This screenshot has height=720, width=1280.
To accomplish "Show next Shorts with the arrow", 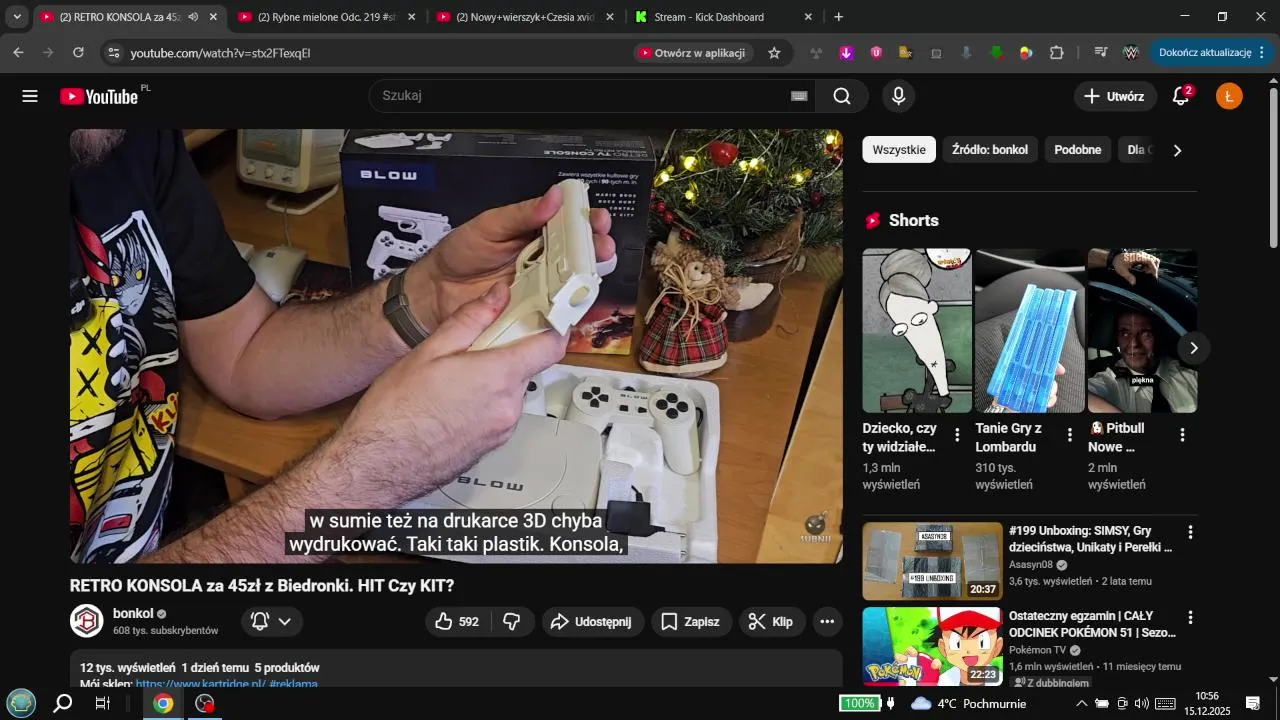I will (1193, 348).
